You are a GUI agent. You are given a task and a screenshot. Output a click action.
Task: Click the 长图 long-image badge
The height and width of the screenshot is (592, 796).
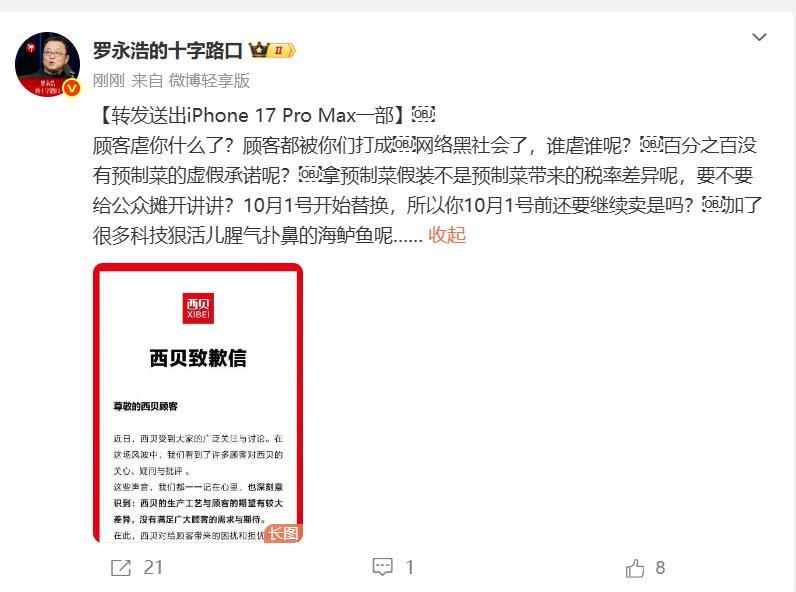(283, 533)
